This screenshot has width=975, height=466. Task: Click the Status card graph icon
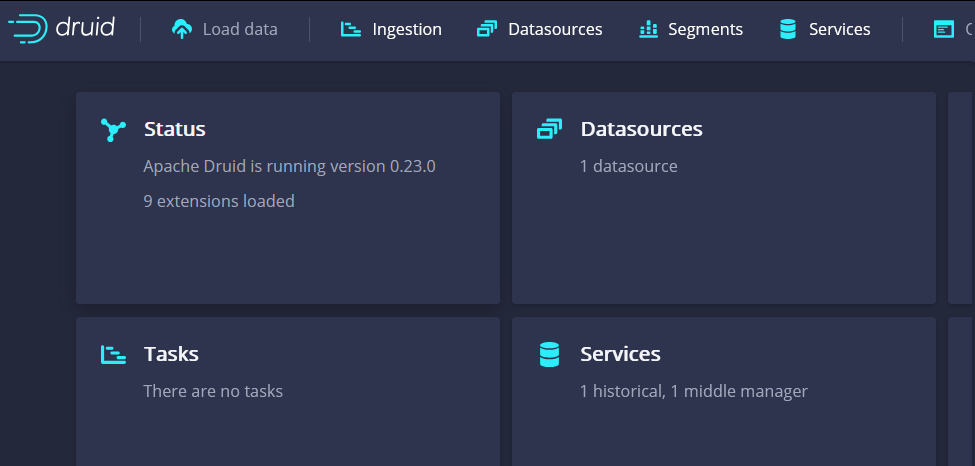click(113, 129)
